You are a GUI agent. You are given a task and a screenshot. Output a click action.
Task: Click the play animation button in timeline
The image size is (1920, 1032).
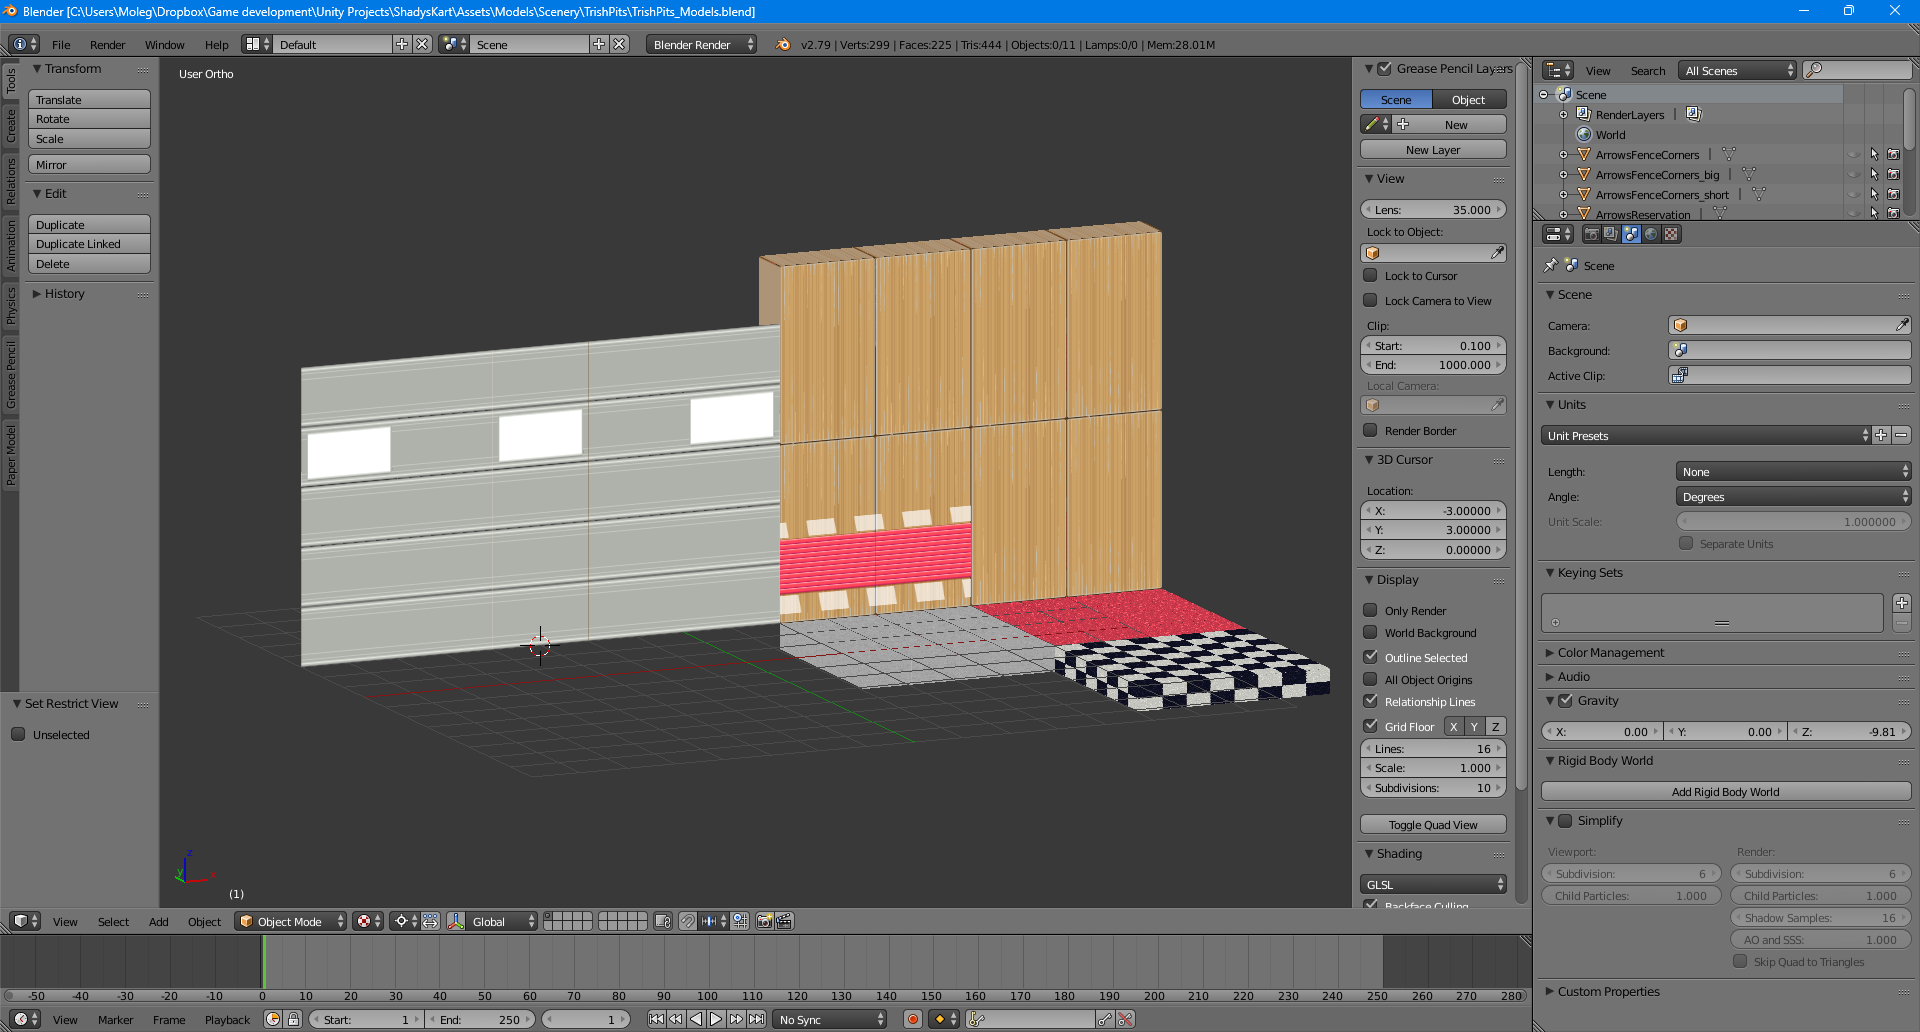[716, 1019]
